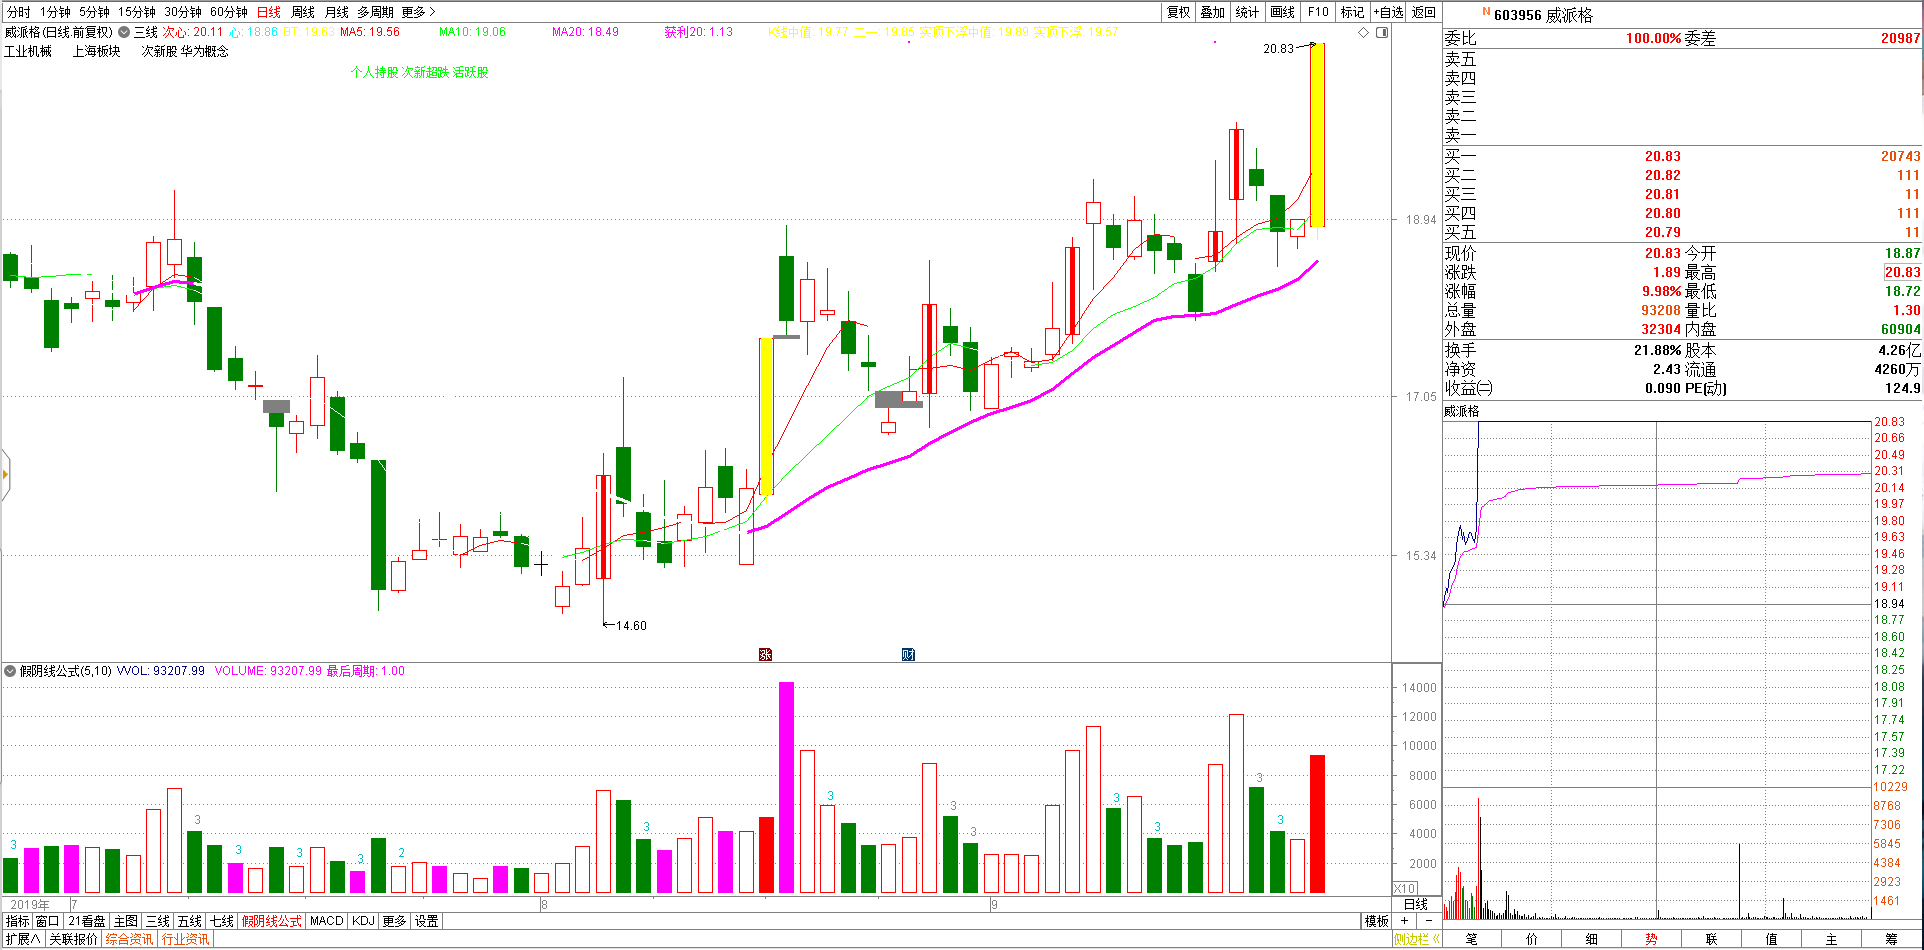Click the 上海板块 sector label

tap(96, 51)
